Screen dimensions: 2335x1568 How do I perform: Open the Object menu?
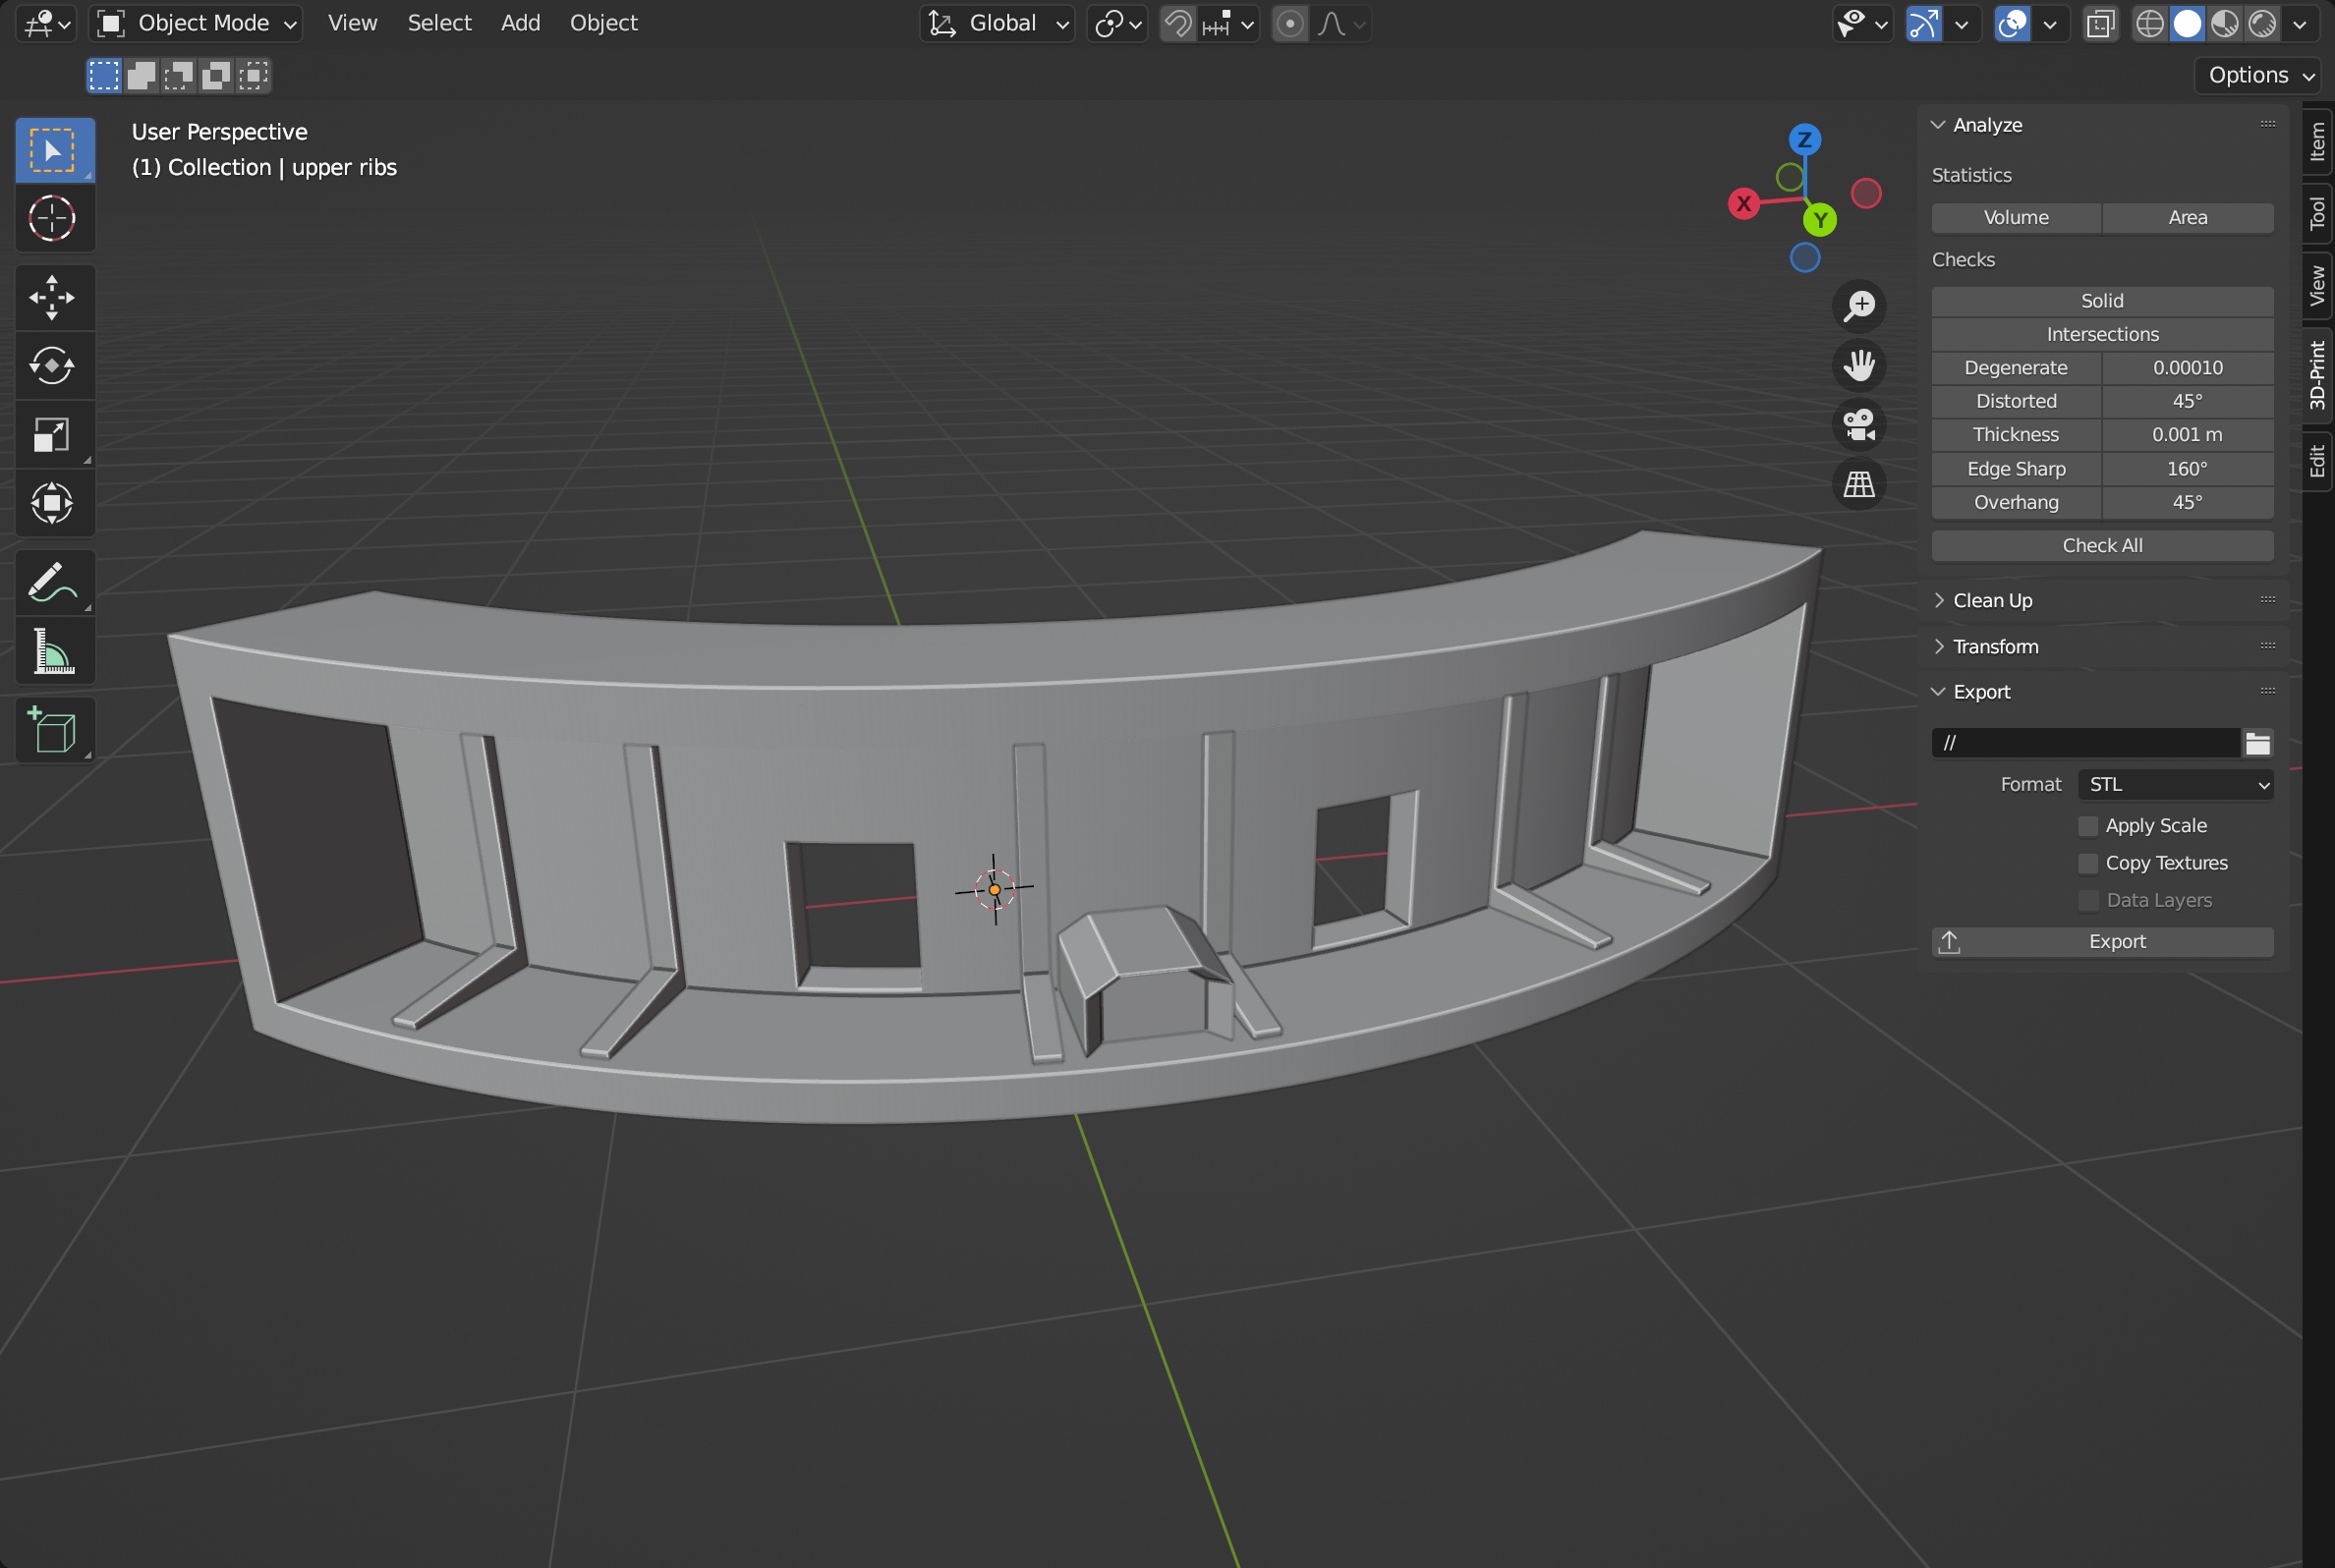click(x=603, y=23)
